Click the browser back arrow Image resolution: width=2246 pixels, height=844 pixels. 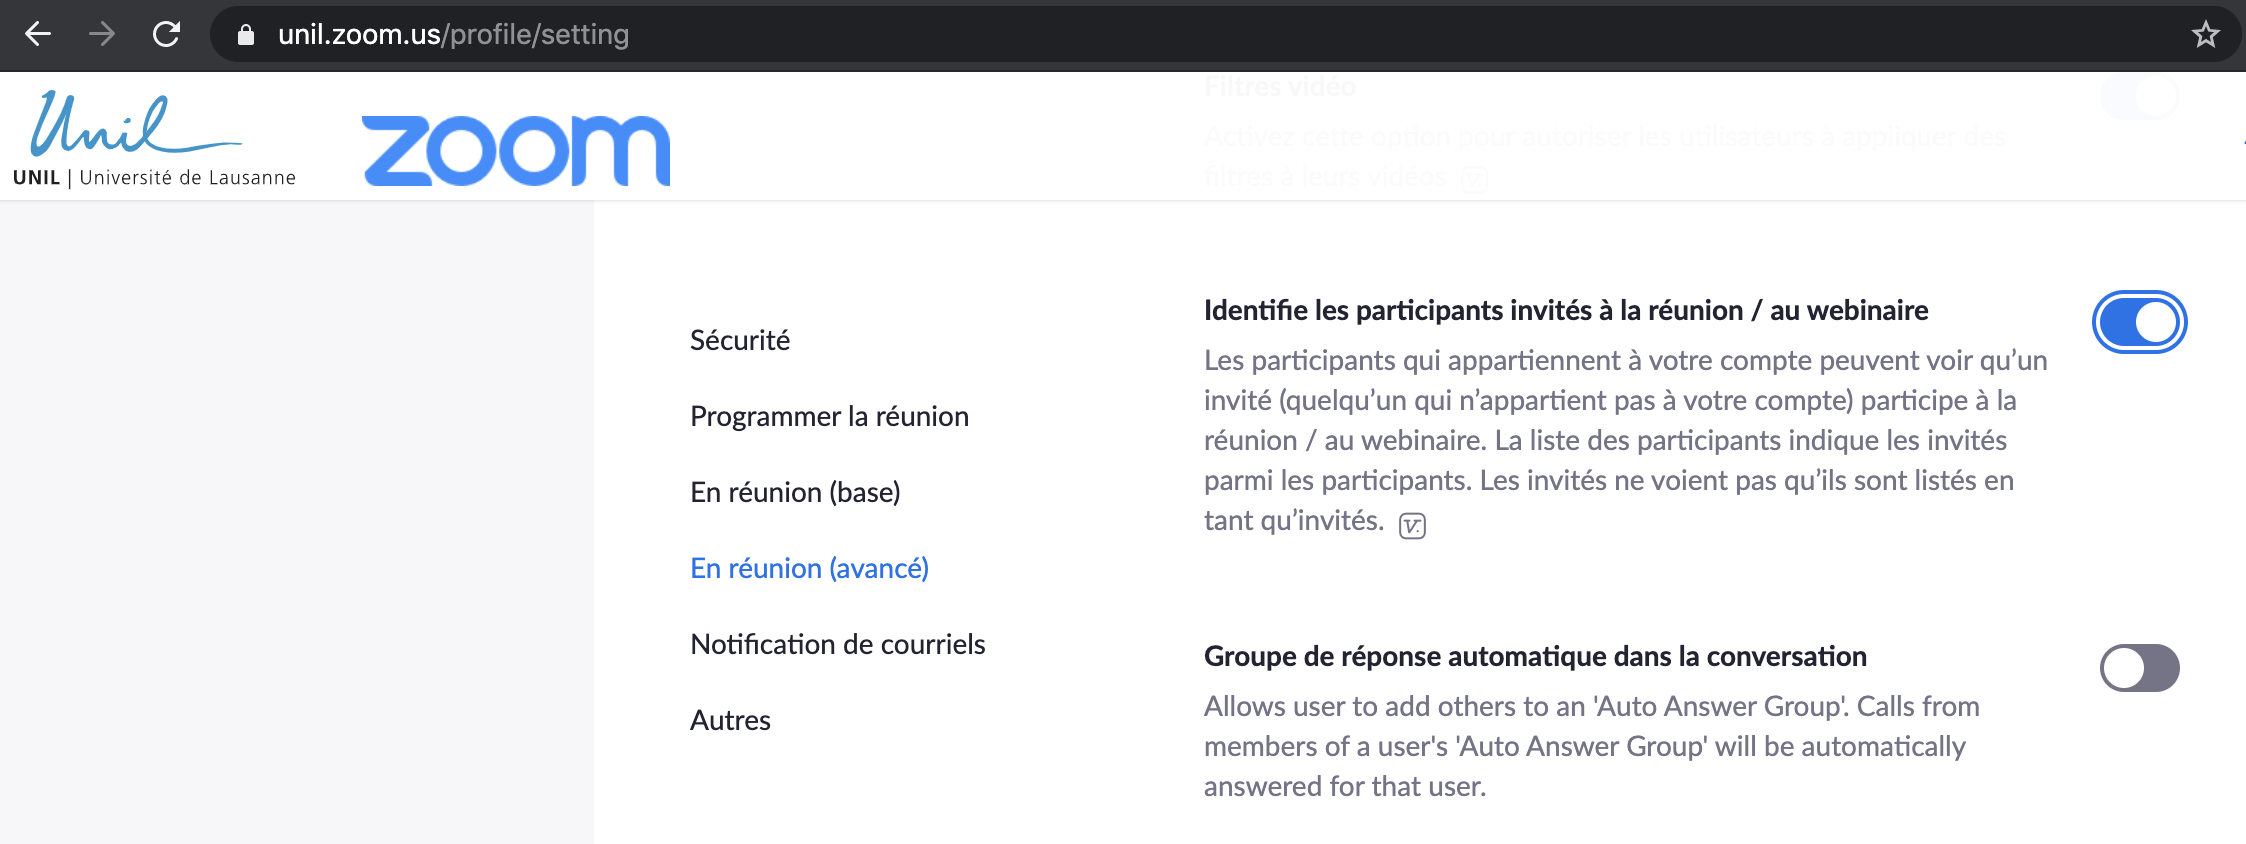[38, 35]
